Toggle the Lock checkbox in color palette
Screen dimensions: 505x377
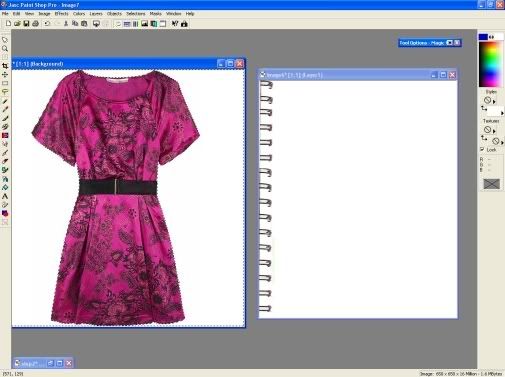[x=482, y=149]
